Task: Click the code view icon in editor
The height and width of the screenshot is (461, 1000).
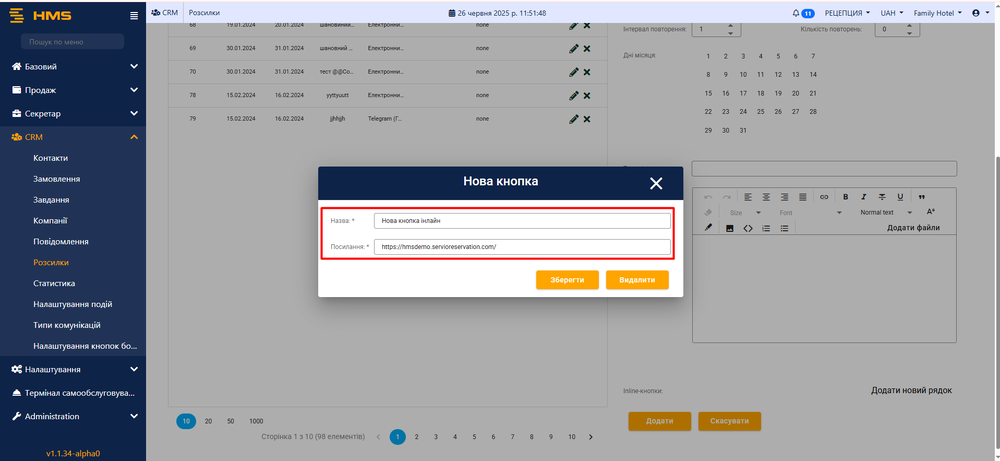Action: (748, 228)
